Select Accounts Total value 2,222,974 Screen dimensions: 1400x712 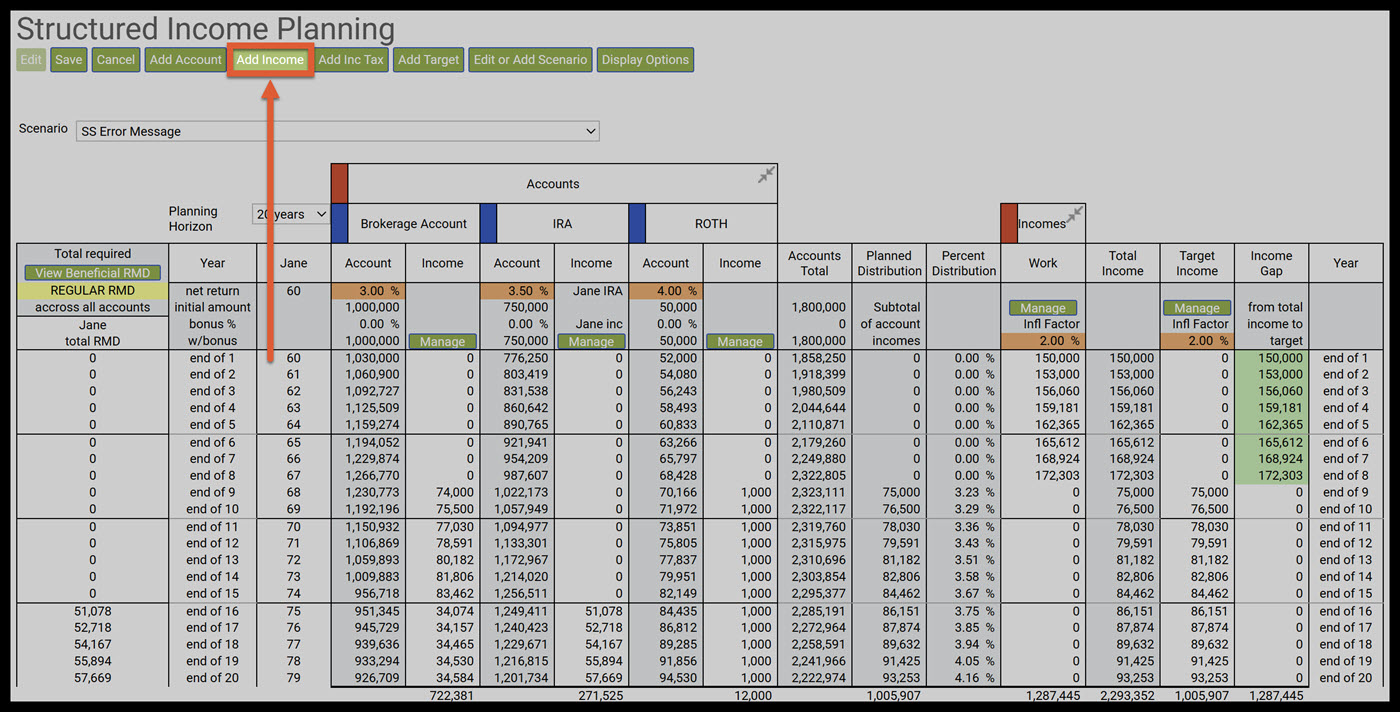818,678
